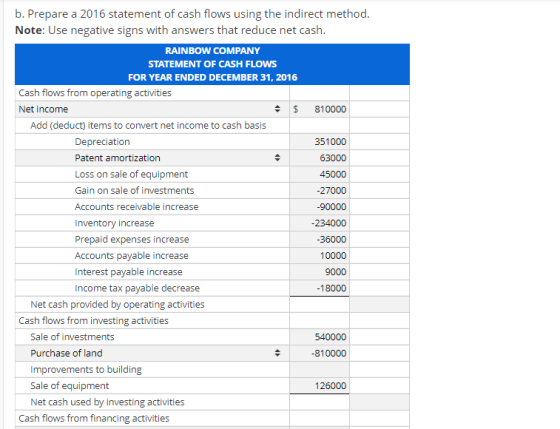Click the Net income label
The width and height of the screenshot is (560, 429).
point(43,109)
